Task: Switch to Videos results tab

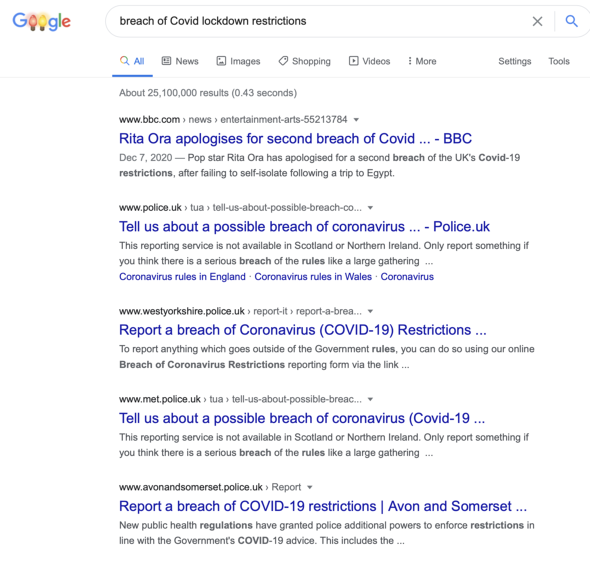Action: pyautogui.click(x=370, y=61)
